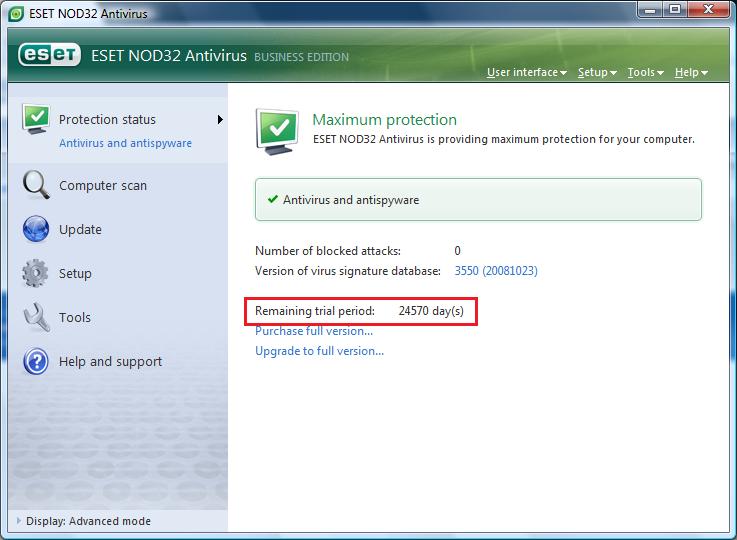Click Purchase full version link

(x=314, y=331)
